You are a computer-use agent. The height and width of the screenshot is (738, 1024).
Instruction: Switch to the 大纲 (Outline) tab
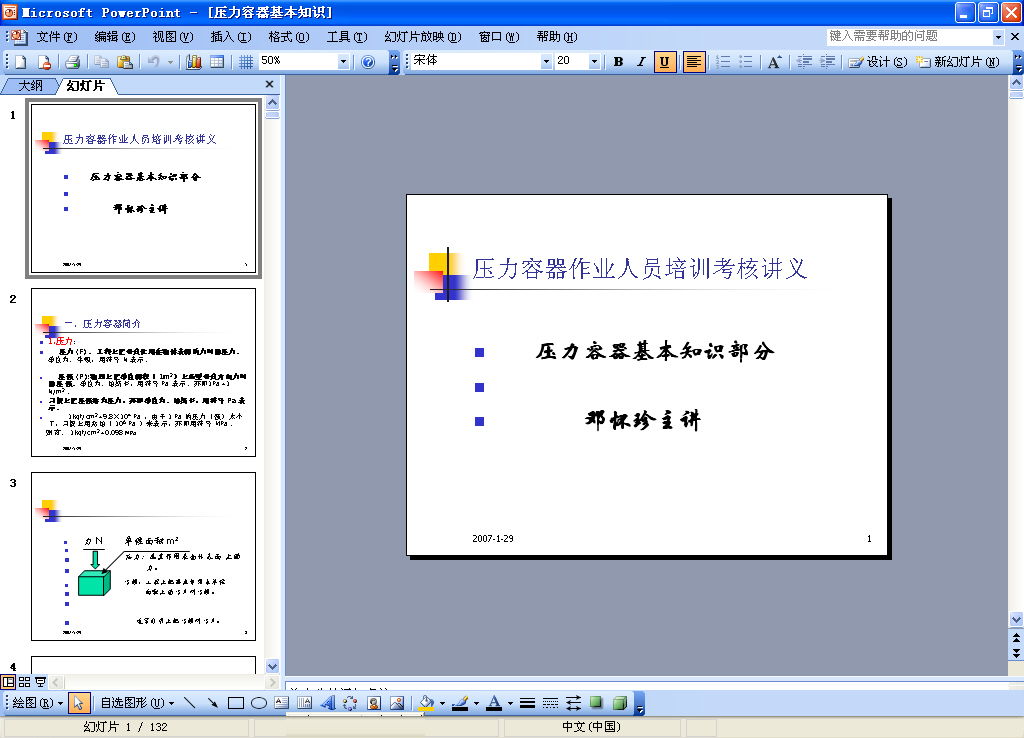[x=31, y=86]
